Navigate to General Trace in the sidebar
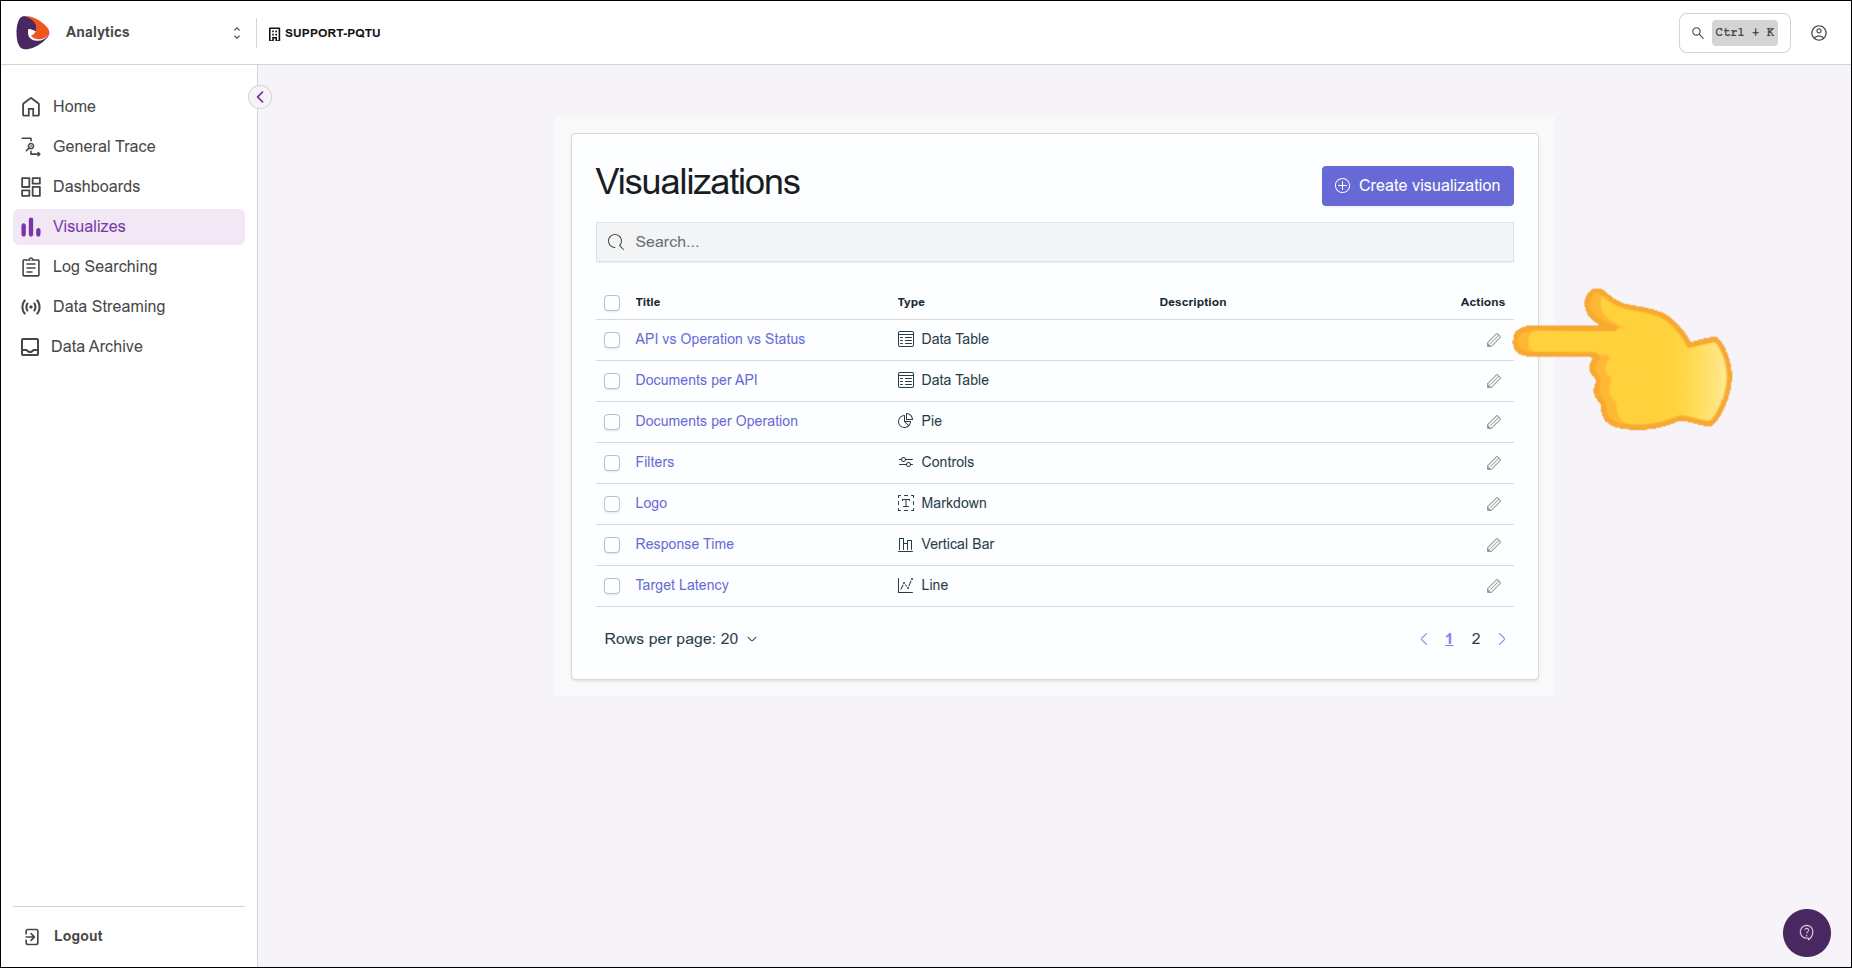 coord(104,146)
